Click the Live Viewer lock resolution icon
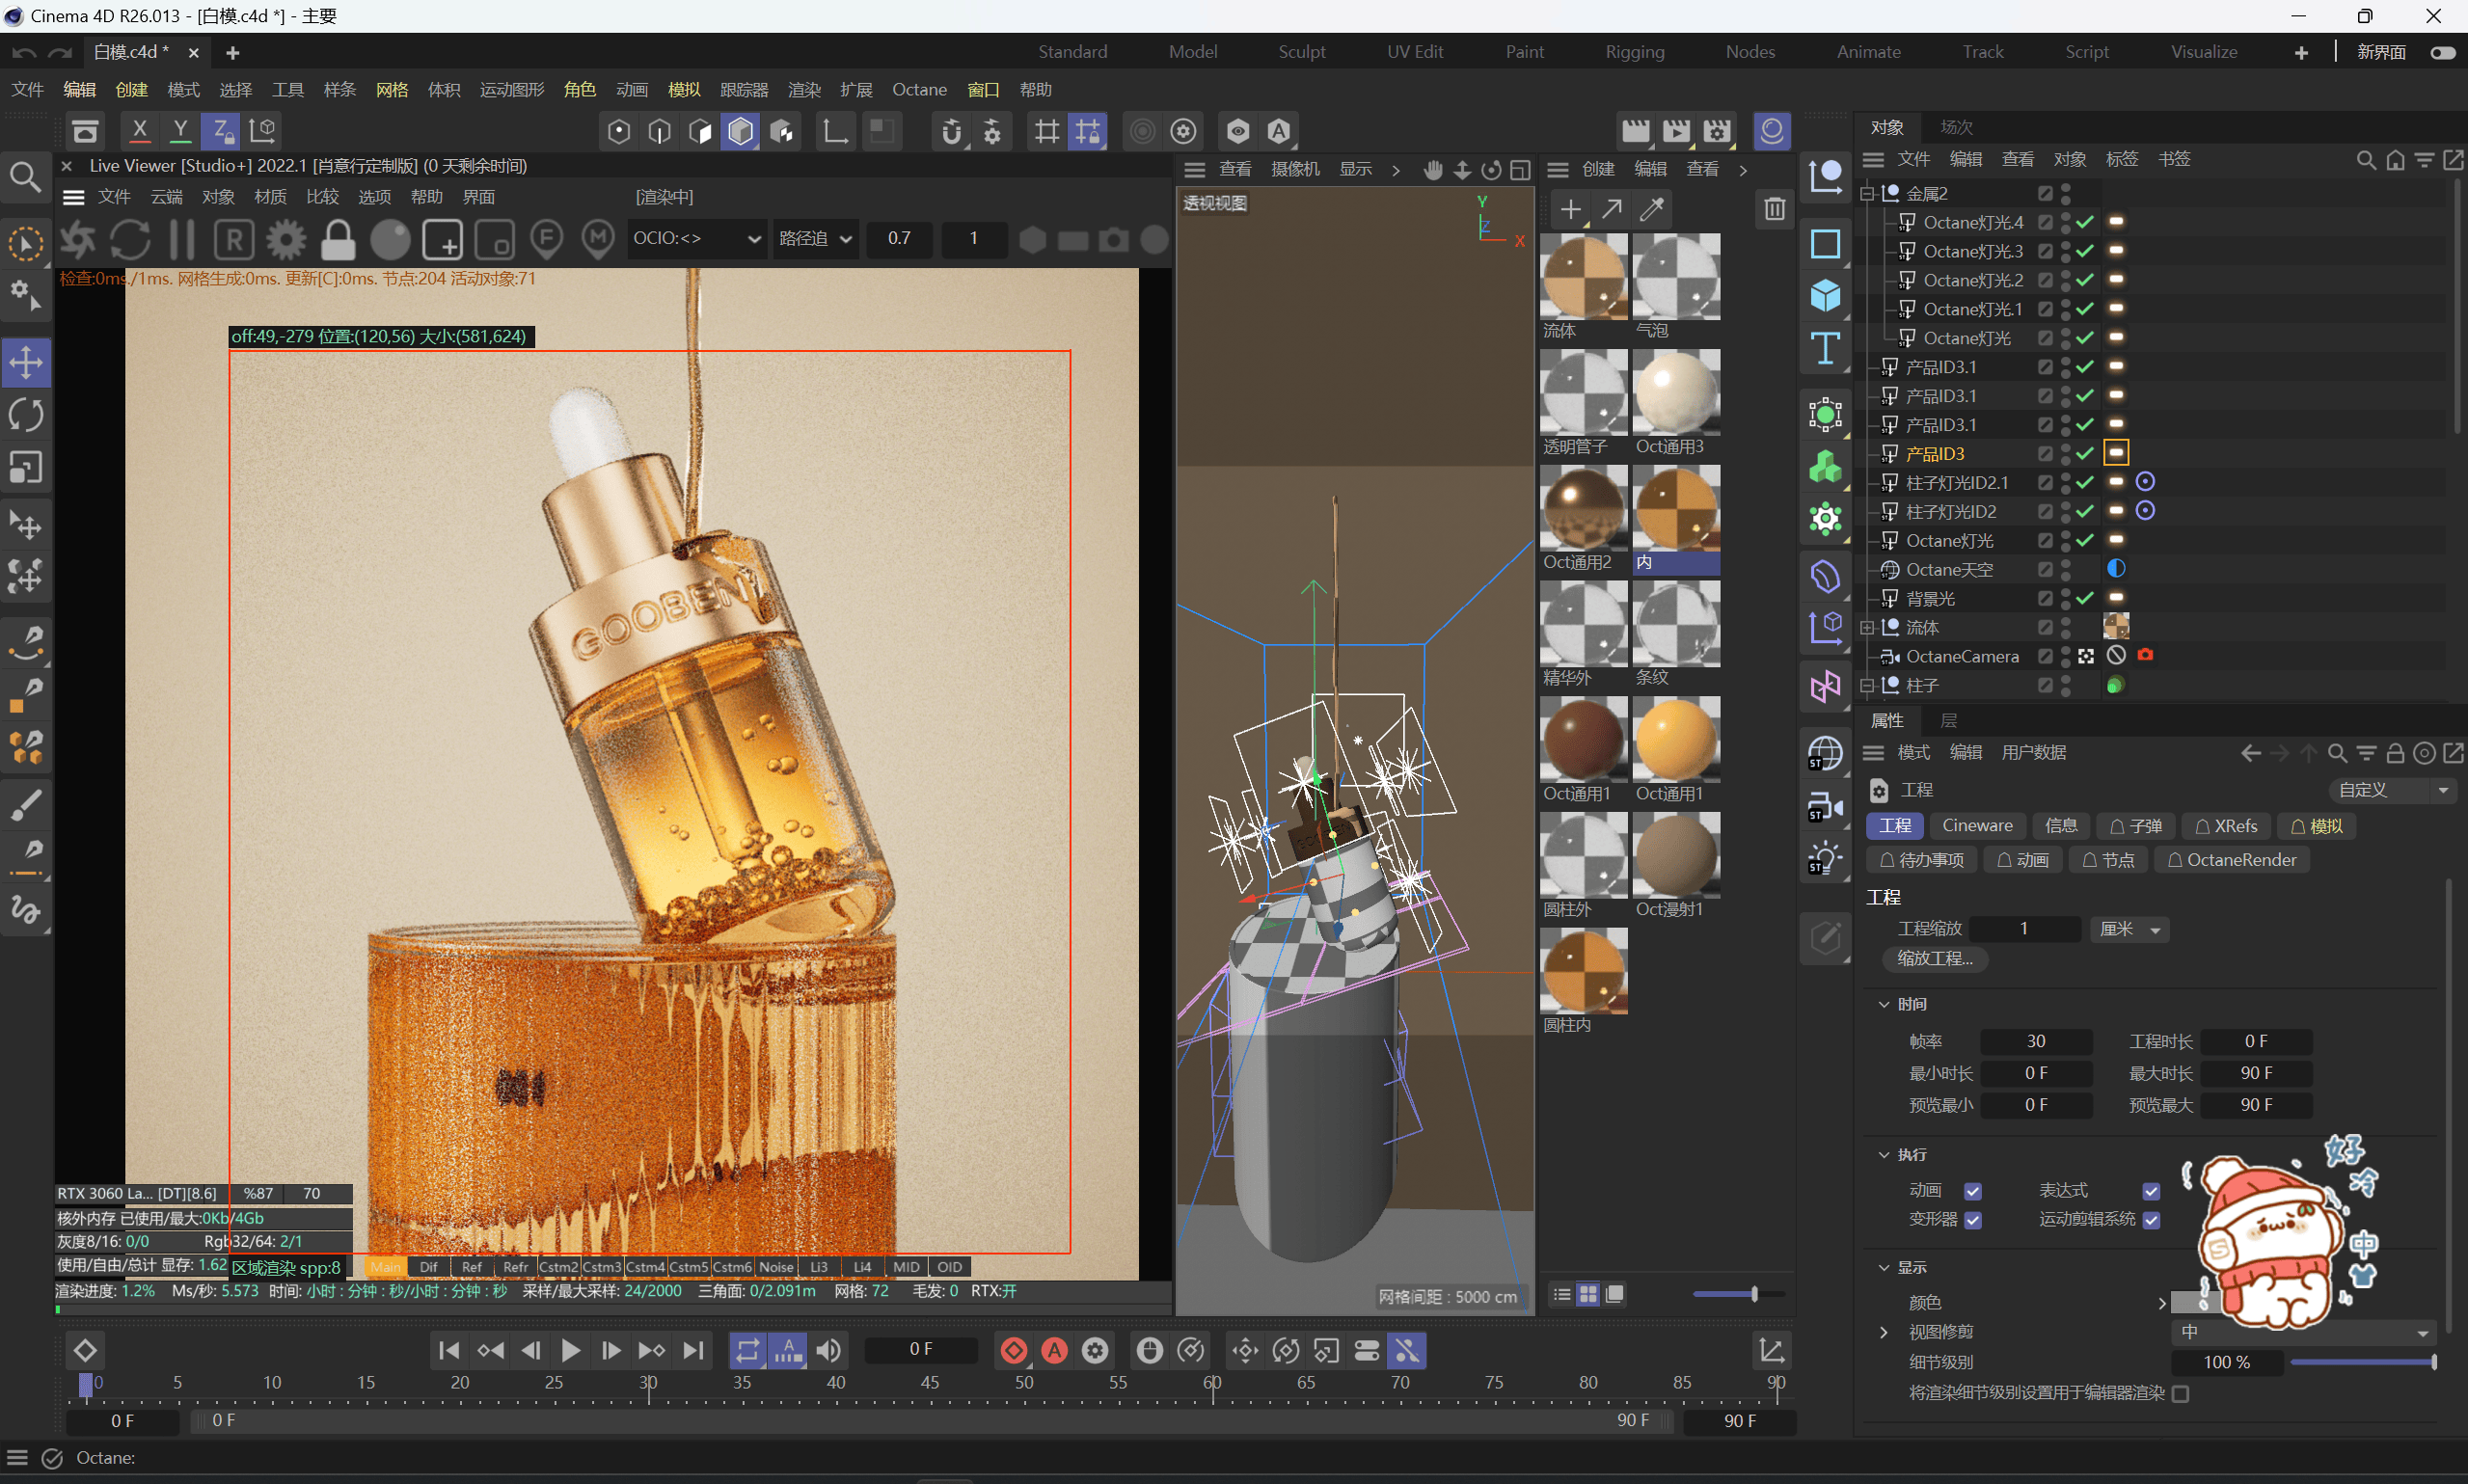 [338, 240]
